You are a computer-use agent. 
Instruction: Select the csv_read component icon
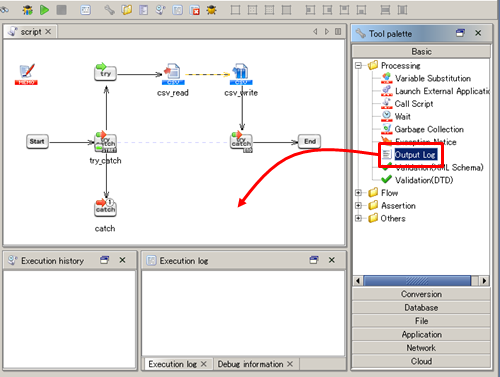pos(173,74)
